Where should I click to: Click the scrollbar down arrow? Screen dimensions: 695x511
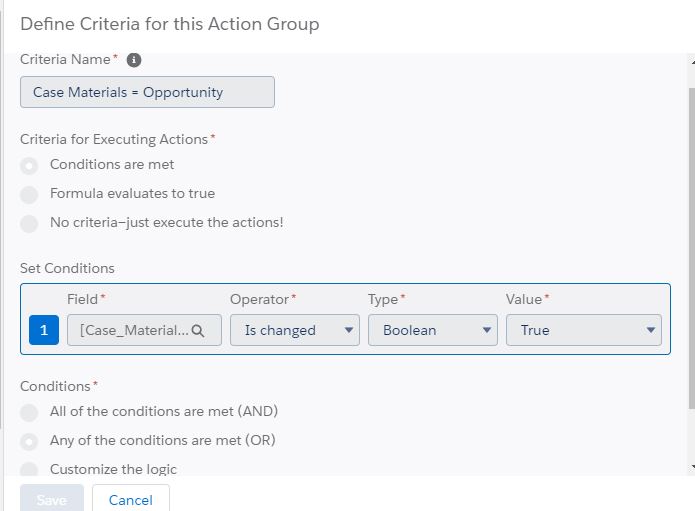click(x=690, y=467)
